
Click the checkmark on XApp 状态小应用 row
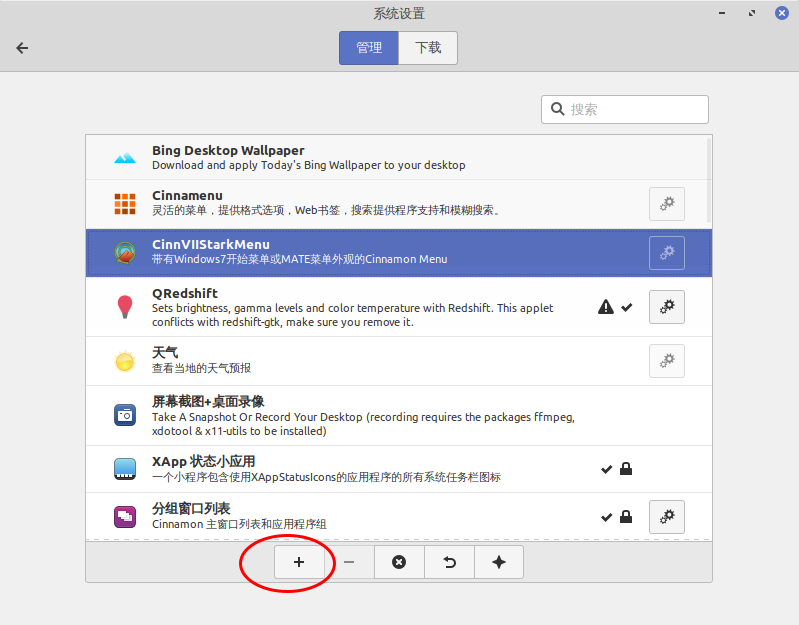pos(606,469)
